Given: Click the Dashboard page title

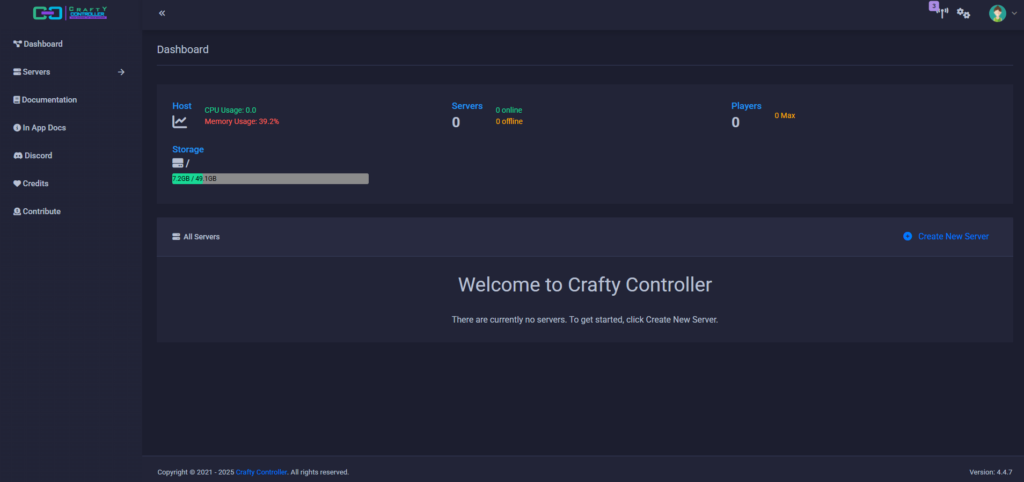Looking at the screenshot, I should click(x=183, y=50).
